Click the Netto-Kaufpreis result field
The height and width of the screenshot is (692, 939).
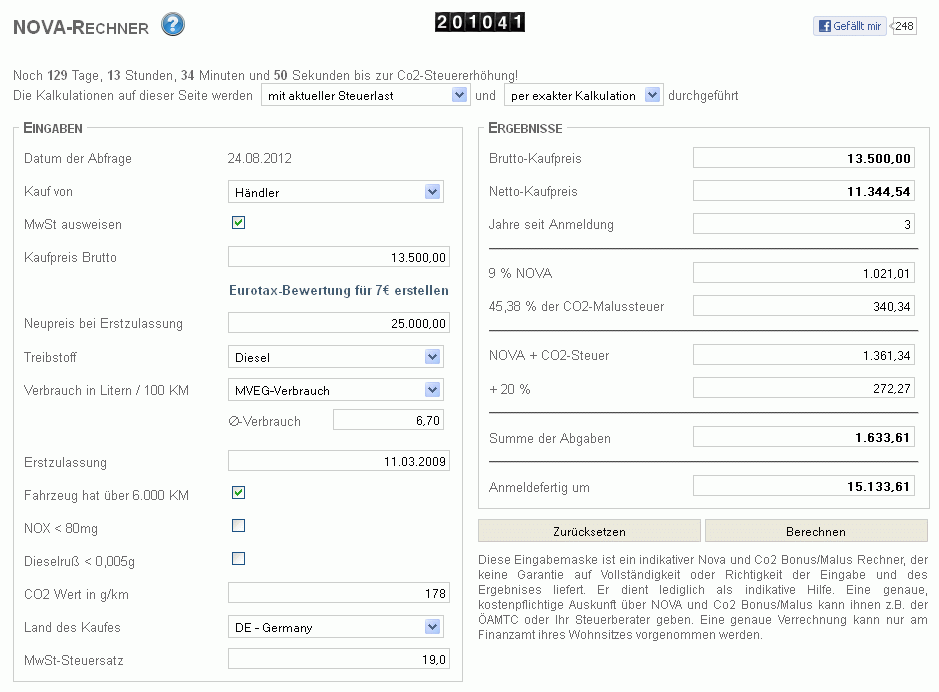pyautogui.click(x=804, y=191)
